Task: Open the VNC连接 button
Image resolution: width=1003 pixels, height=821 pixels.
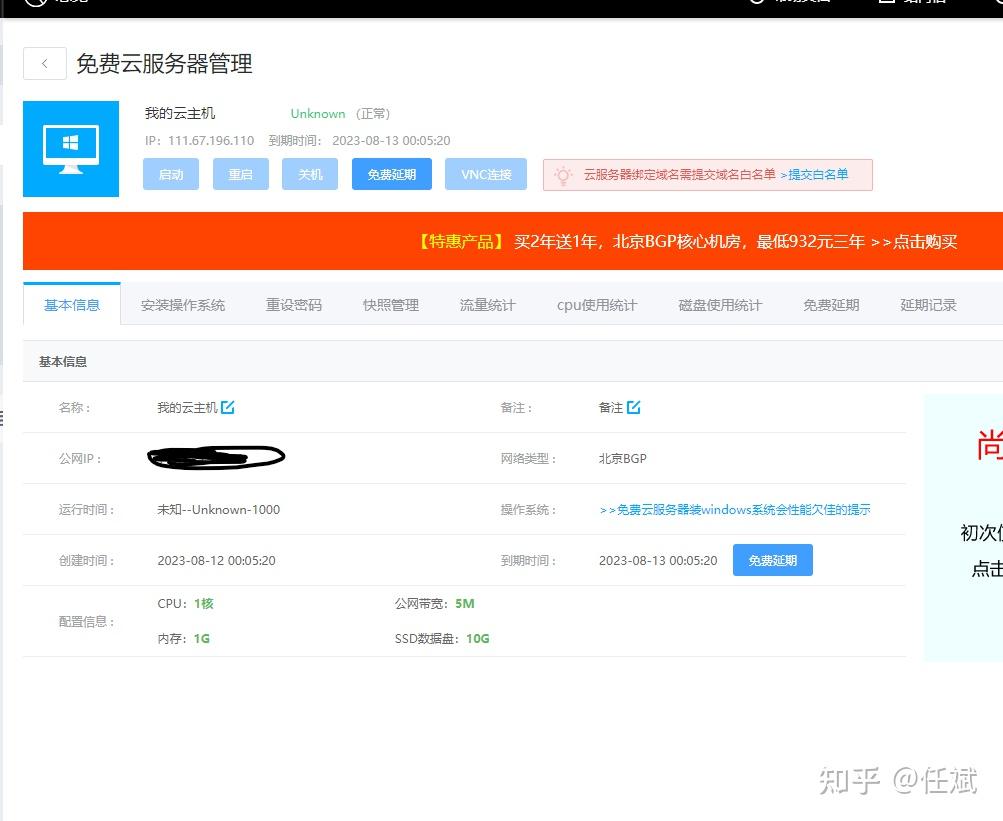Action: (486, 174)
